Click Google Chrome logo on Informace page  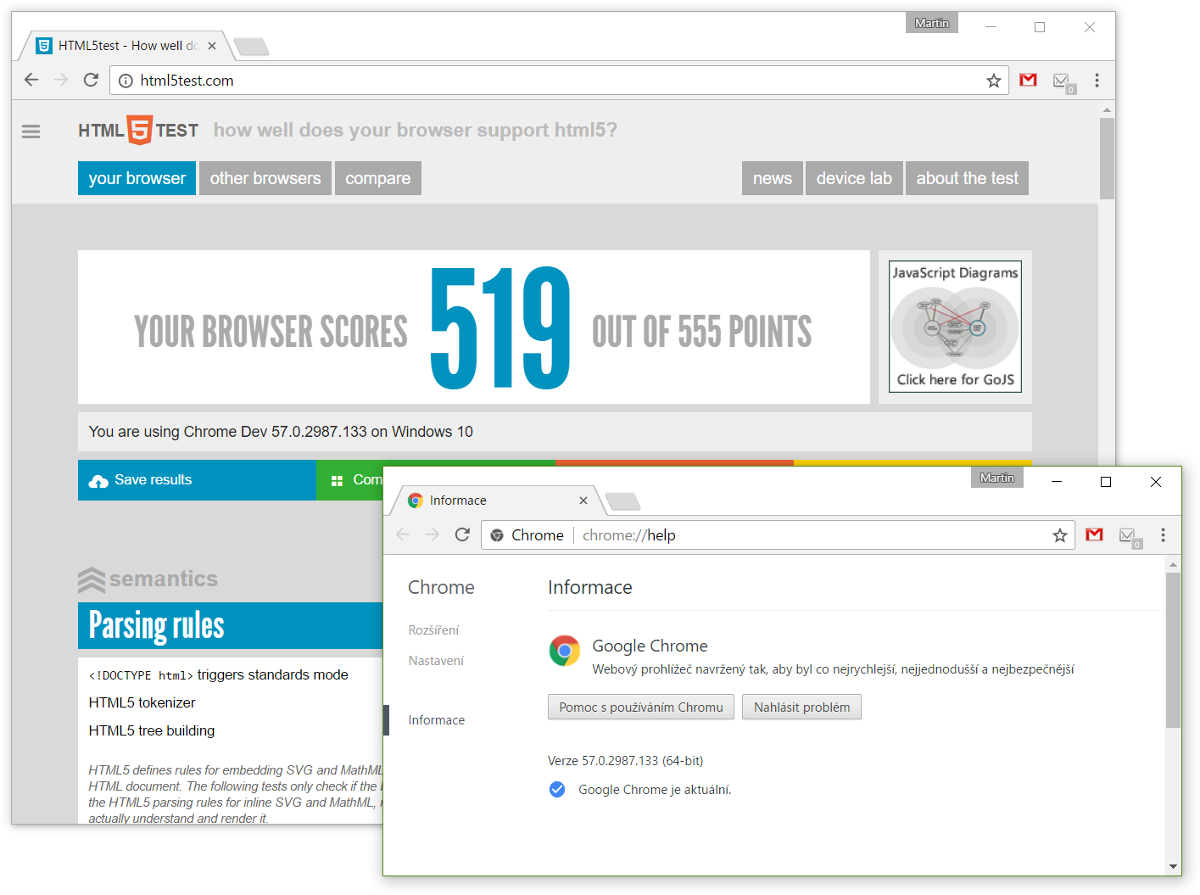coord(564,651)
